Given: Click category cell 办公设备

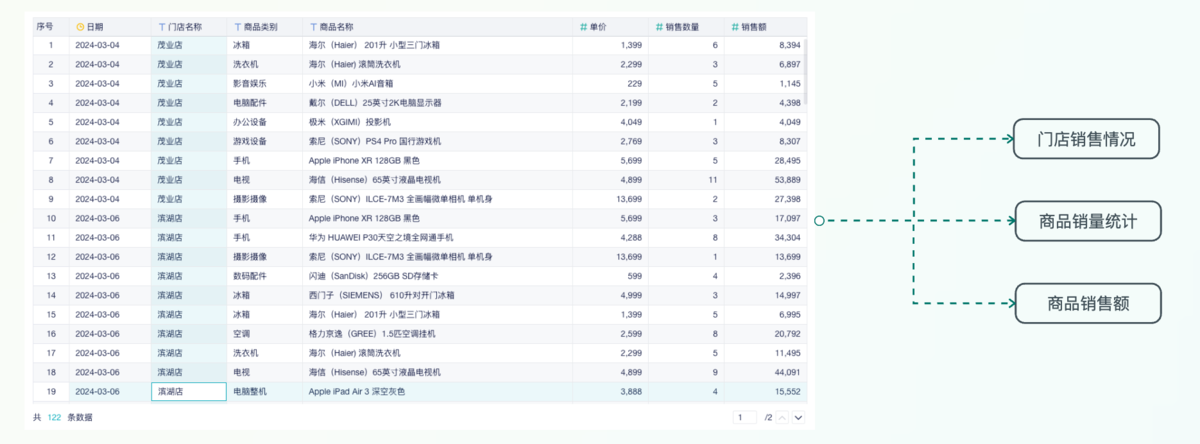Looking at the screenshot, I should point(264,122).
